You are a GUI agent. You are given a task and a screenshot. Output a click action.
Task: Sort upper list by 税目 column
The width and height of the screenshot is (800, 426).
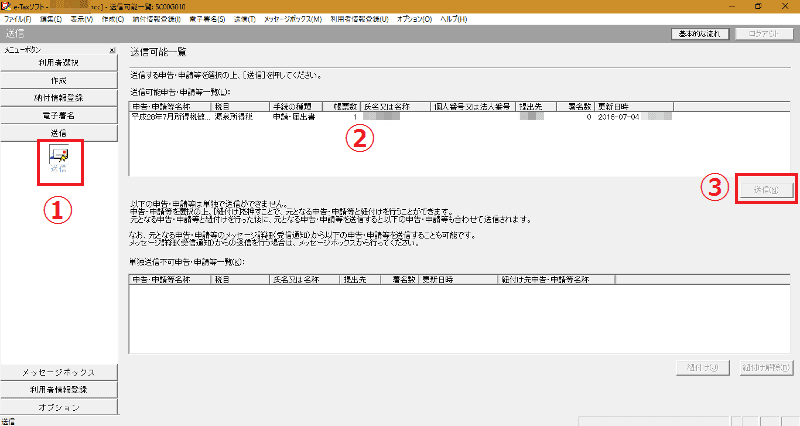click(240, 107)
